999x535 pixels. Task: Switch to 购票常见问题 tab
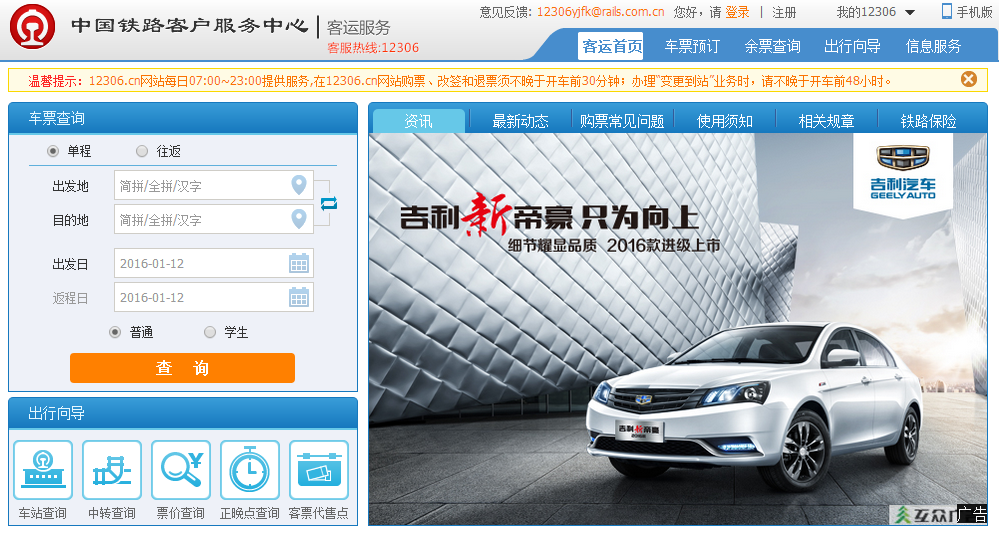coord(622,121)
